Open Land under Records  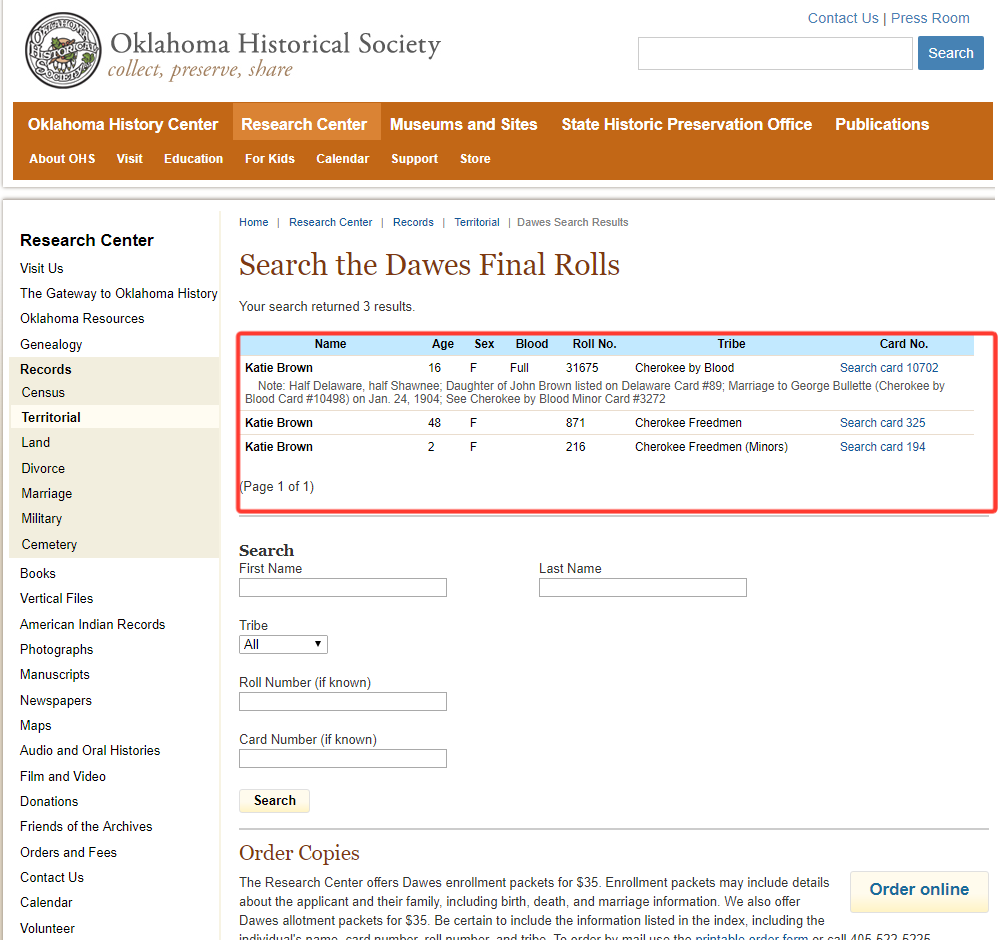point(36,442)
